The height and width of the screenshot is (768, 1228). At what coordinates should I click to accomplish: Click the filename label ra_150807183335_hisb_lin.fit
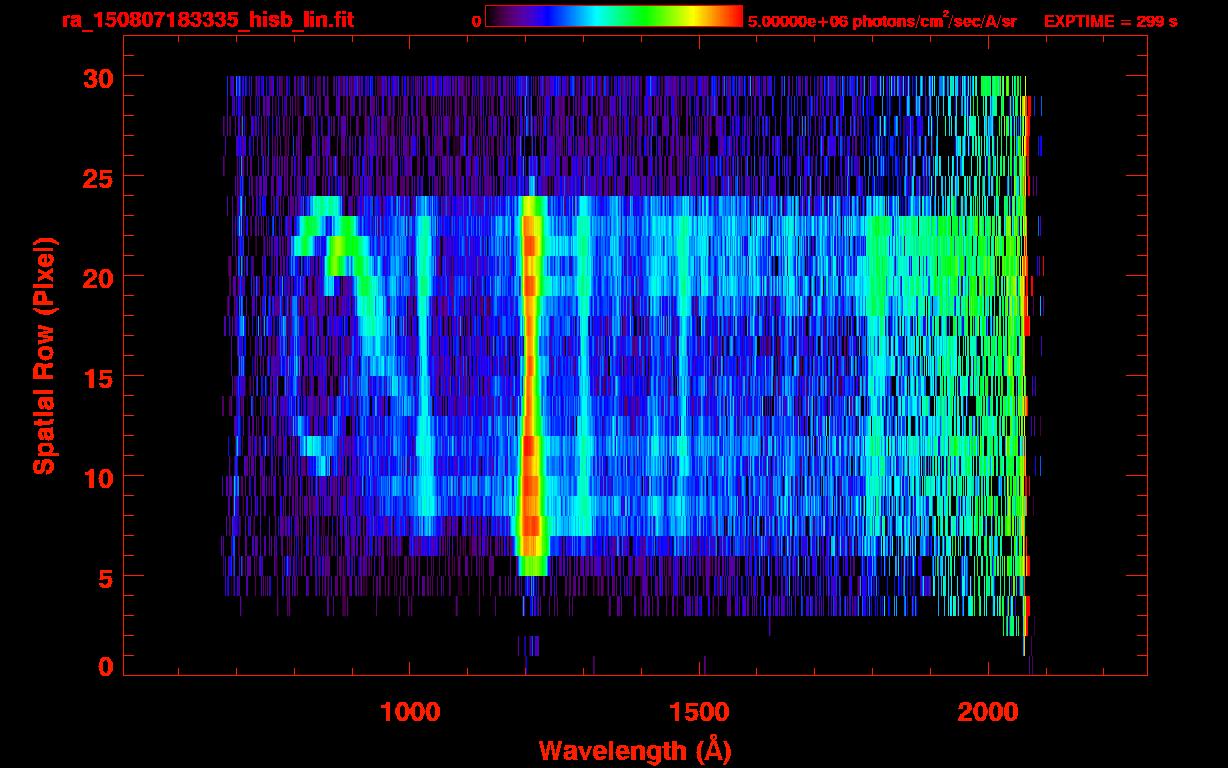[x=207, y=20]
